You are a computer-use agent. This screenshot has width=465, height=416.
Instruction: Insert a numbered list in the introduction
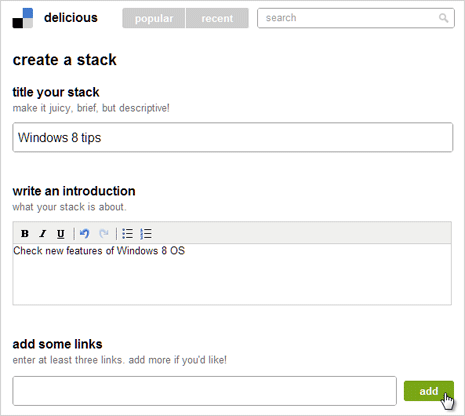tap(146, 234)
